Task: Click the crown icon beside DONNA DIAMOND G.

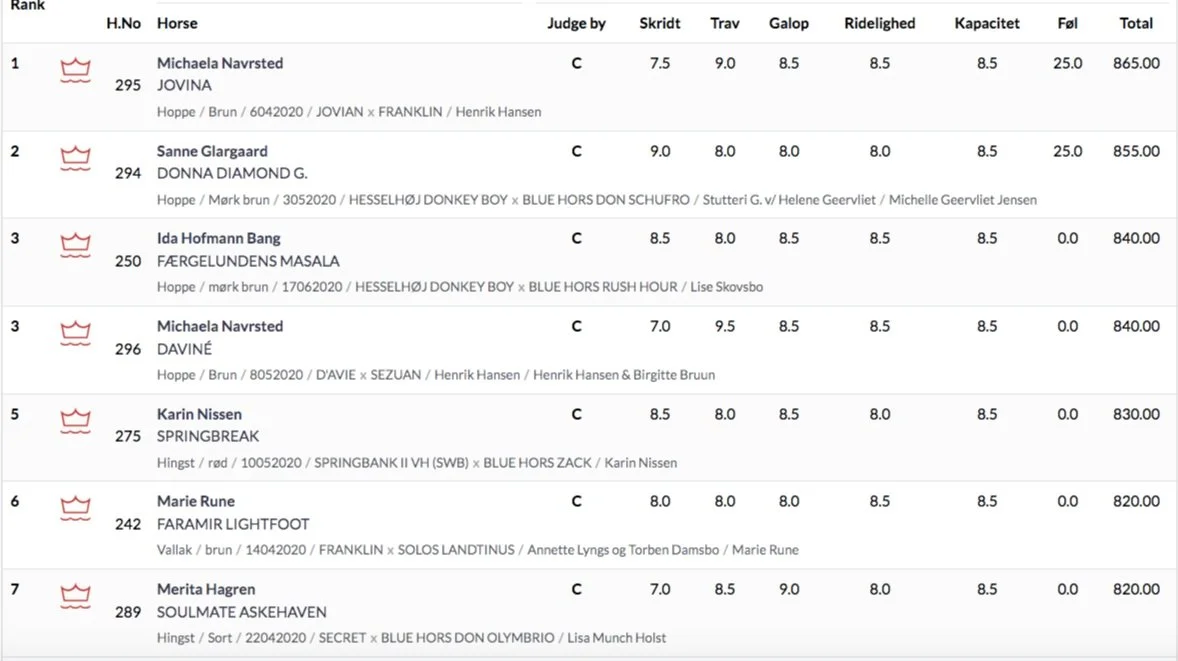Action: [75, 158]
